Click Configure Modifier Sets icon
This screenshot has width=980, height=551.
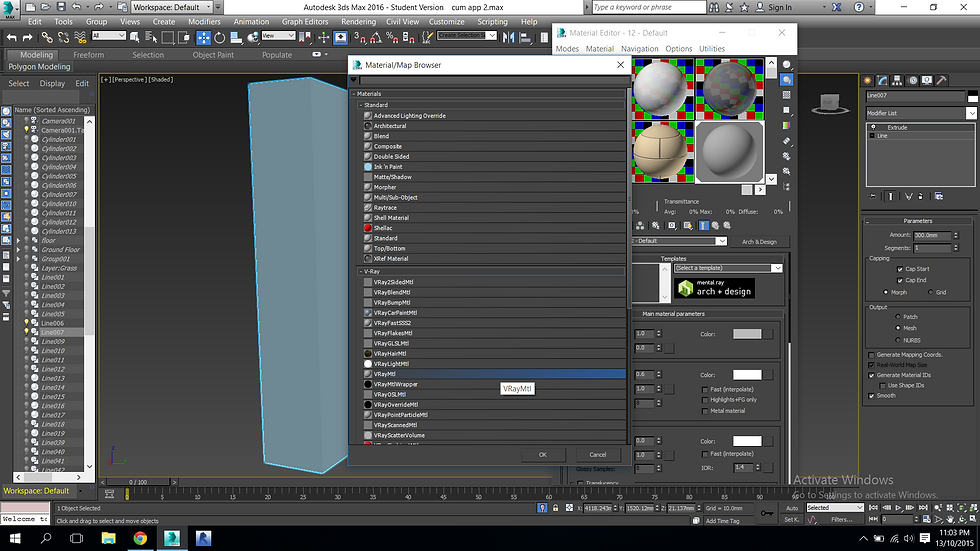click(939, 196)
